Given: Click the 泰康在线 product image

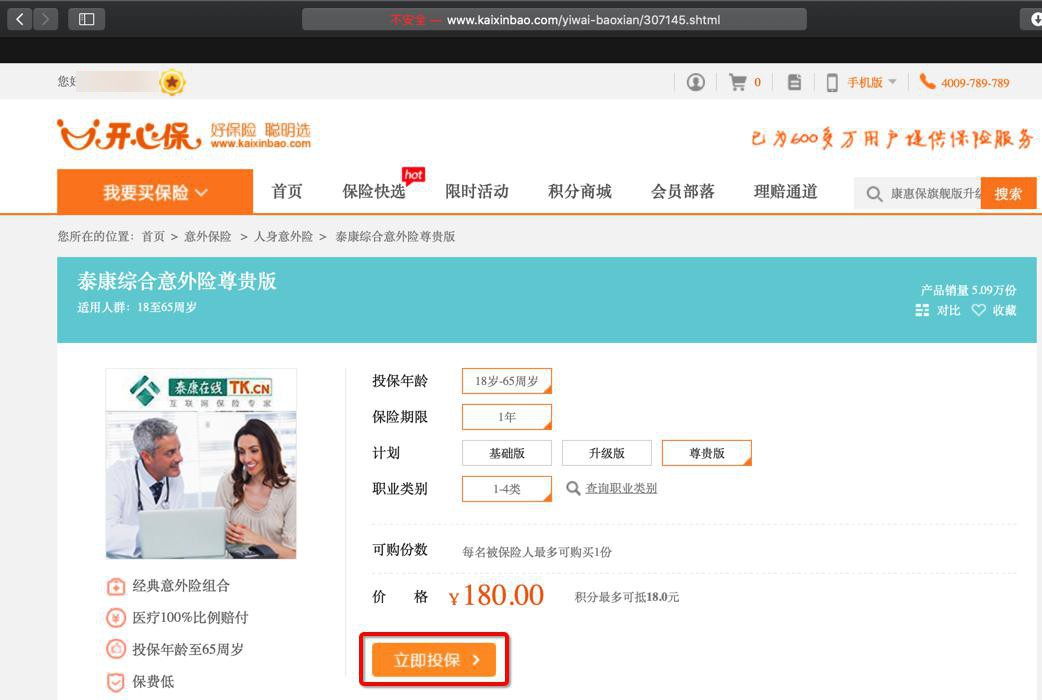Looking at the screenshot, I should [201, 463].
